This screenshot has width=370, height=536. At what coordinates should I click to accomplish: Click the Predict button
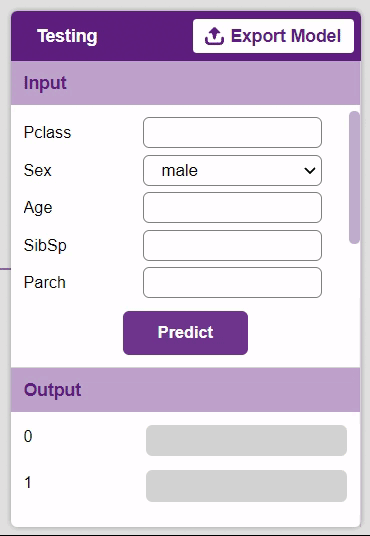[x=185, y=333]
